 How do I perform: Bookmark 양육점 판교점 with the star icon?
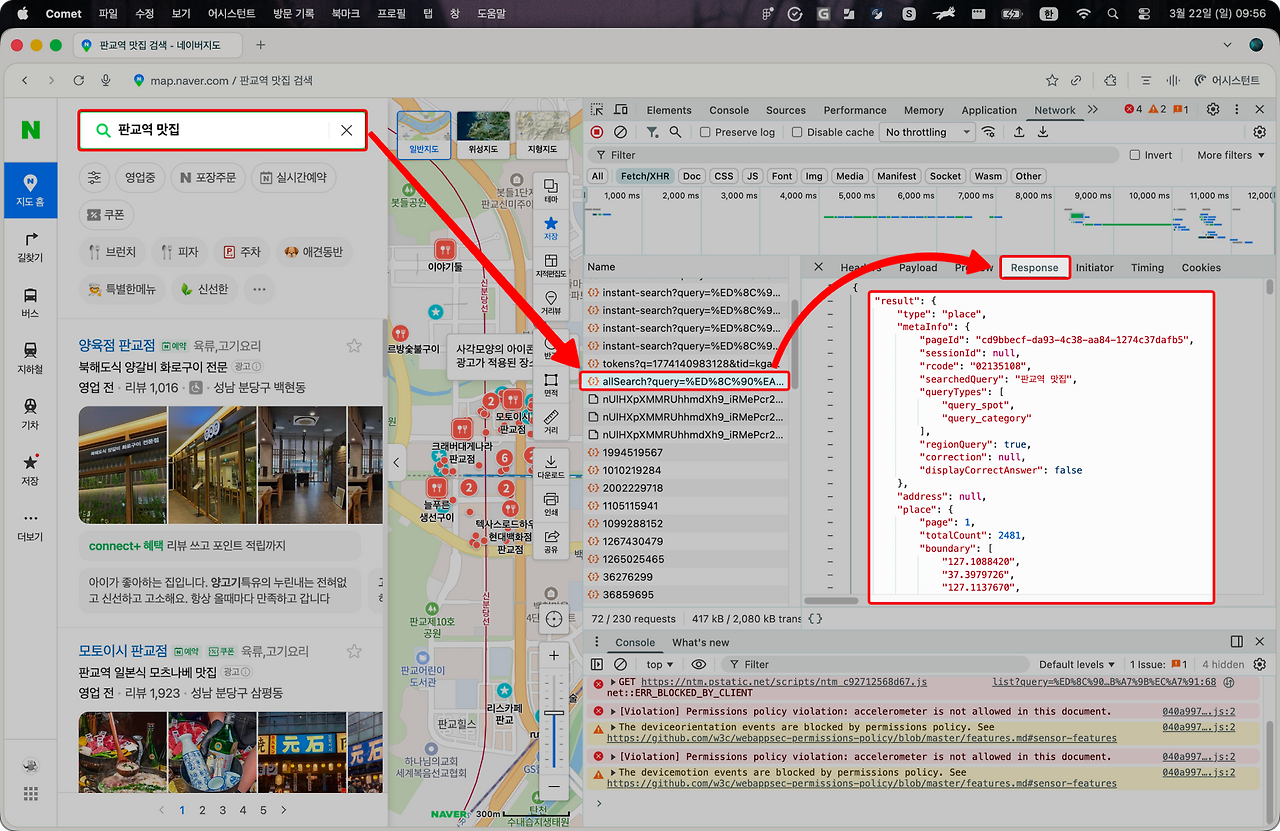354,346
